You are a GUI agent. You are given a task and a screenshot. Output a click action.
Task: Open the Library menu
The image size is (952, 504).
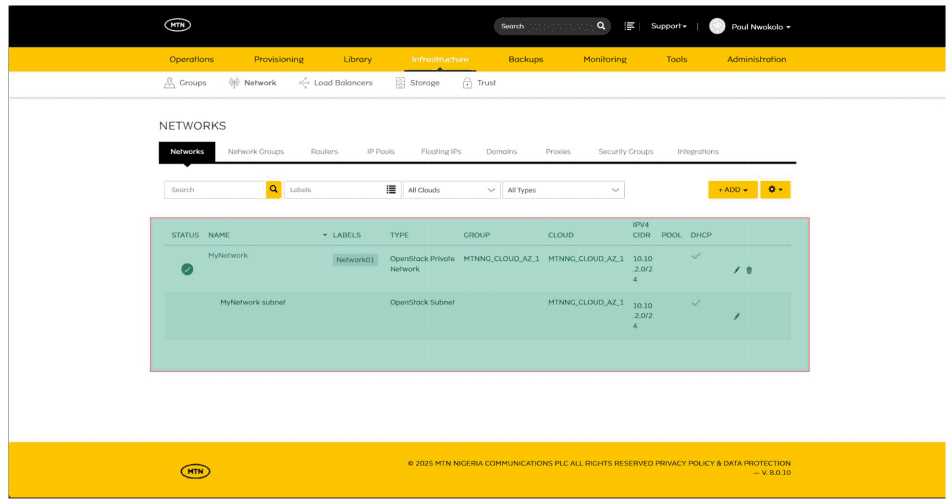pyautogui.click(x=358, y=60)
